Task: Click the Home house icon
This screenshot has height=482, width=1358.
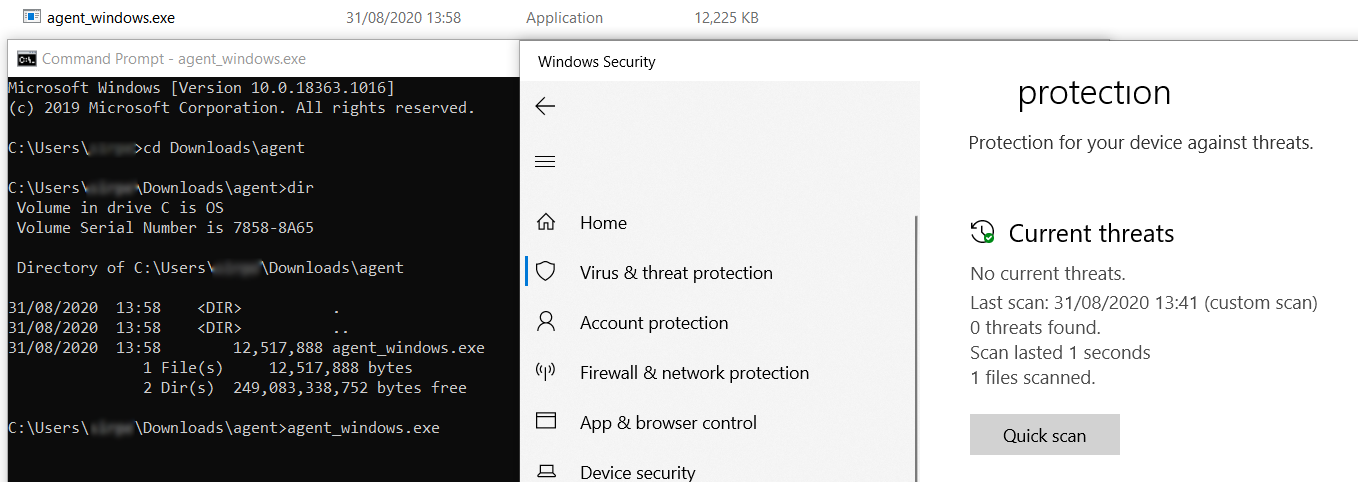Action: (x=546, y=223)
